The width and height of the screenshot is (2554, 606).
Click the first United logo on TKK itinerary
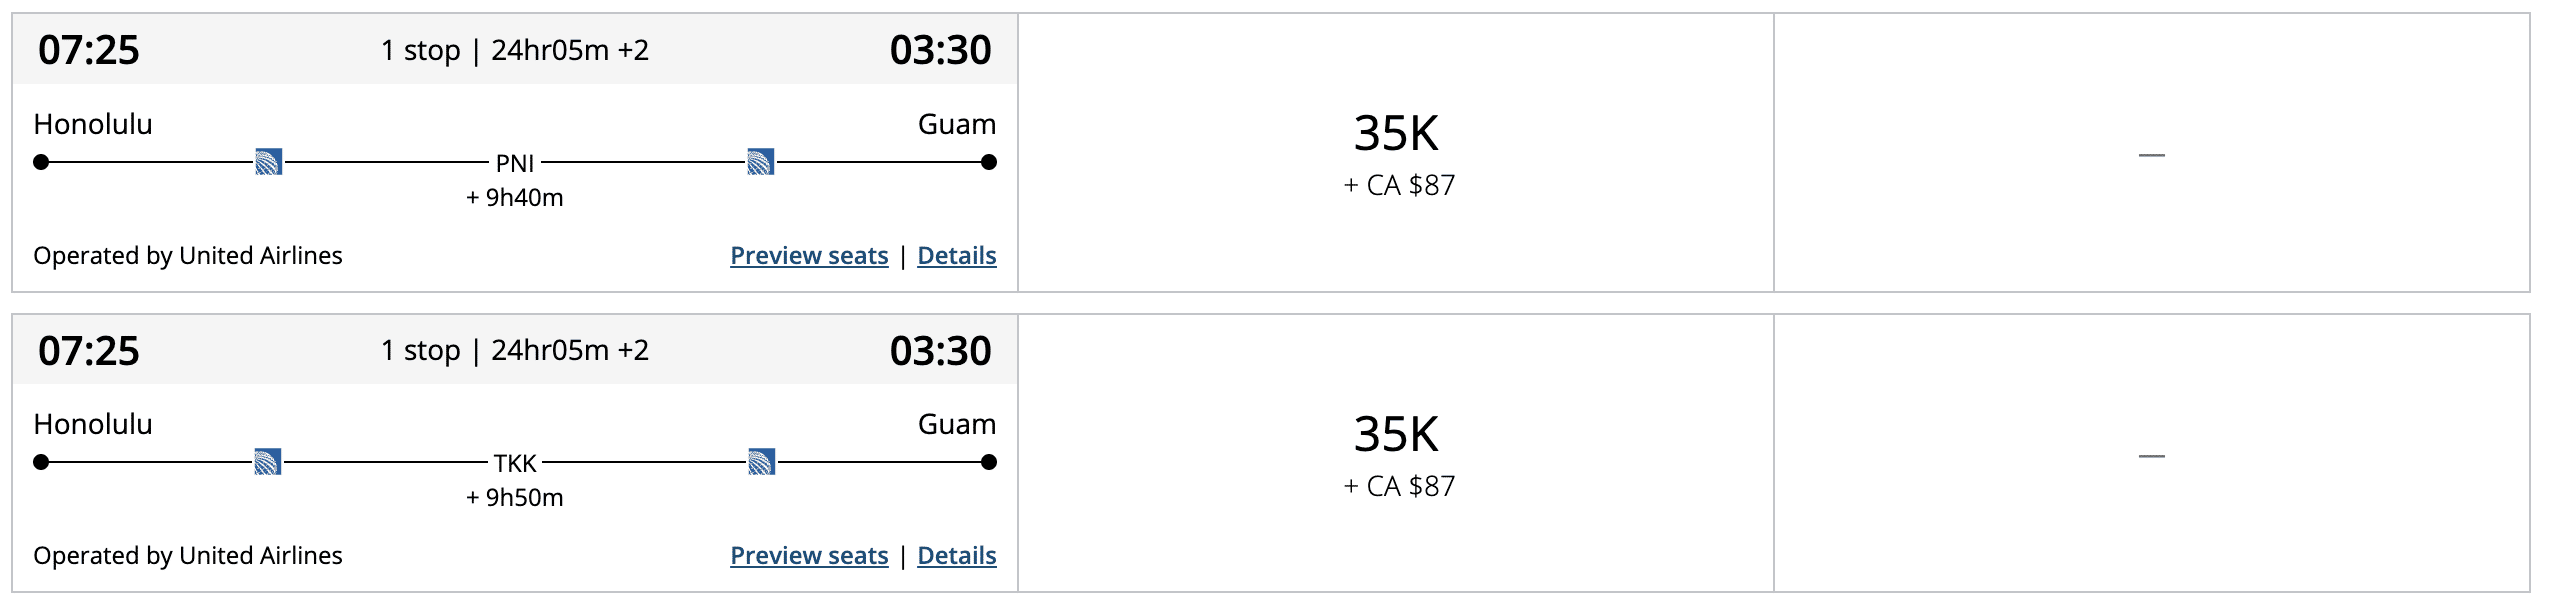point(268,462)
